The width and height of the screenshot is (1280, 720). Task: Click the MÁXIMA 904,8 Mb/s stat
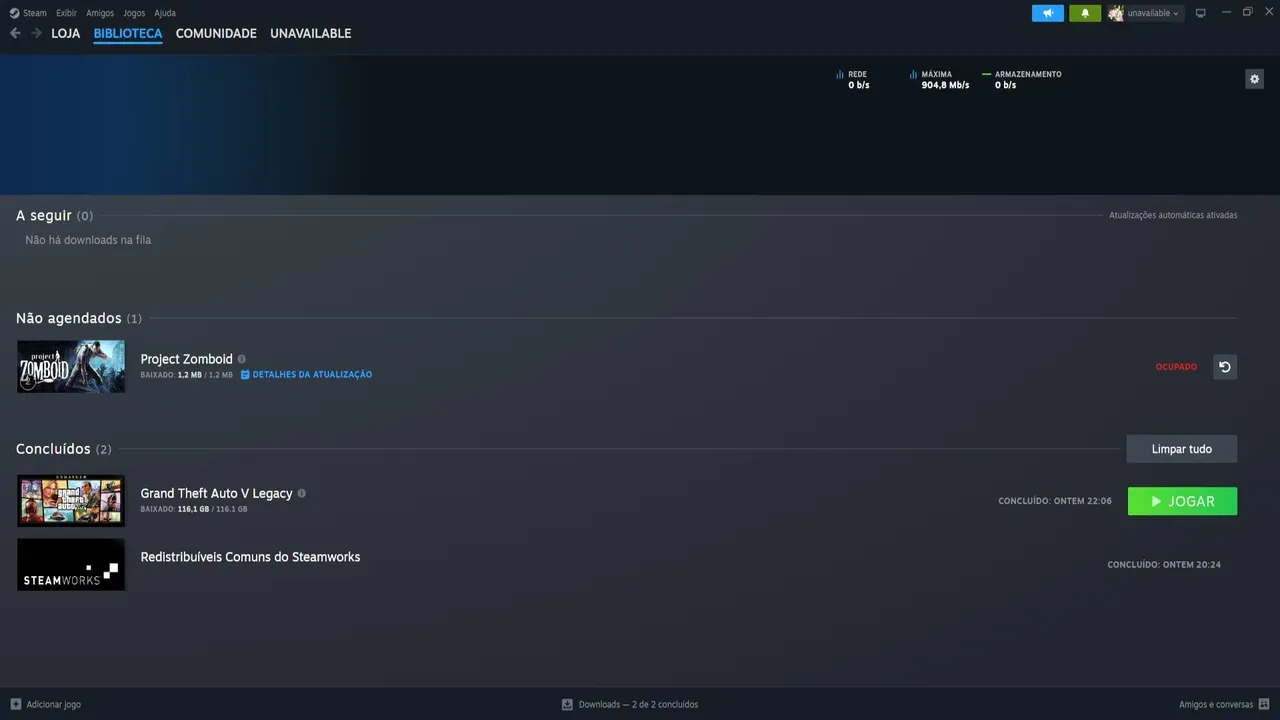pos(939,79)
